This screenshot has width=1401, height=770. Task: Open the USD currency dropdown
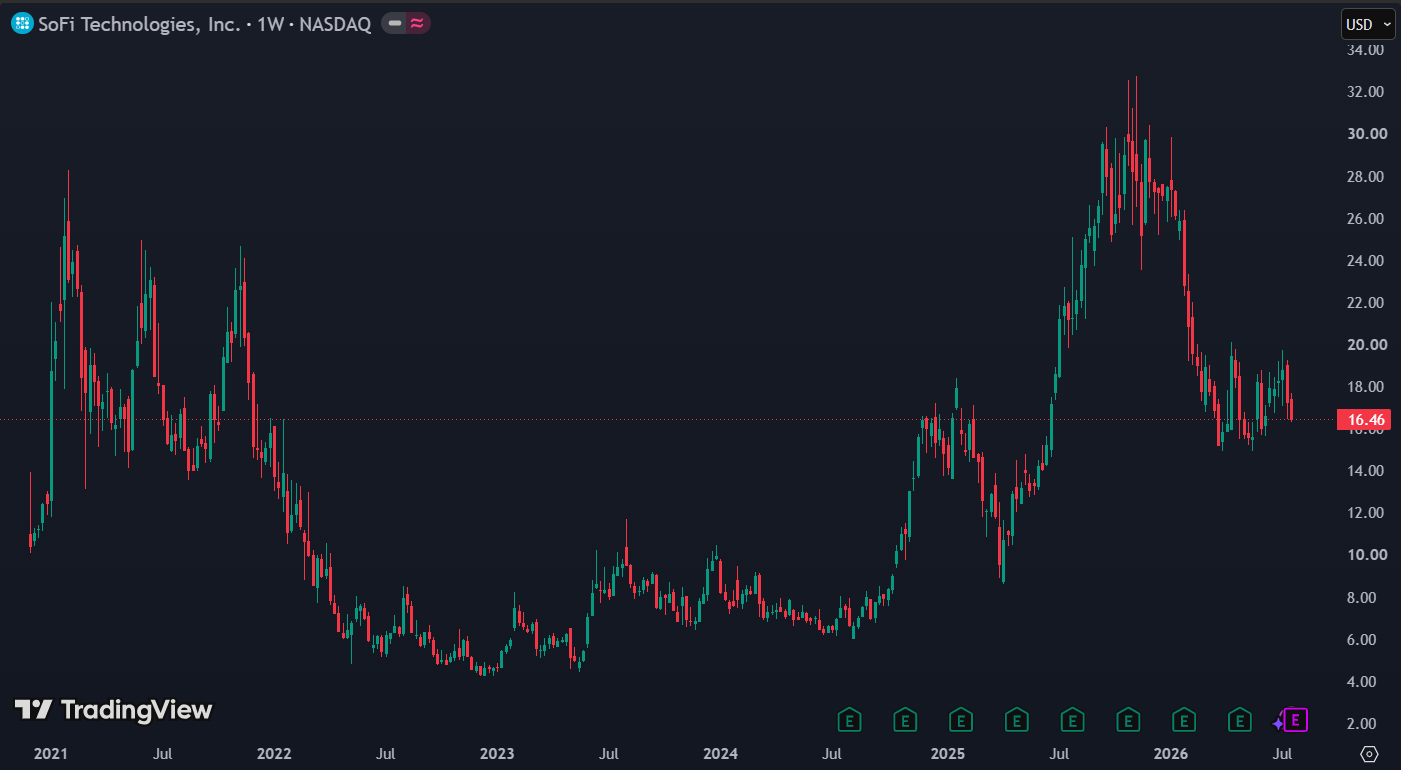pyautogui.click(x=1368, y=24)
